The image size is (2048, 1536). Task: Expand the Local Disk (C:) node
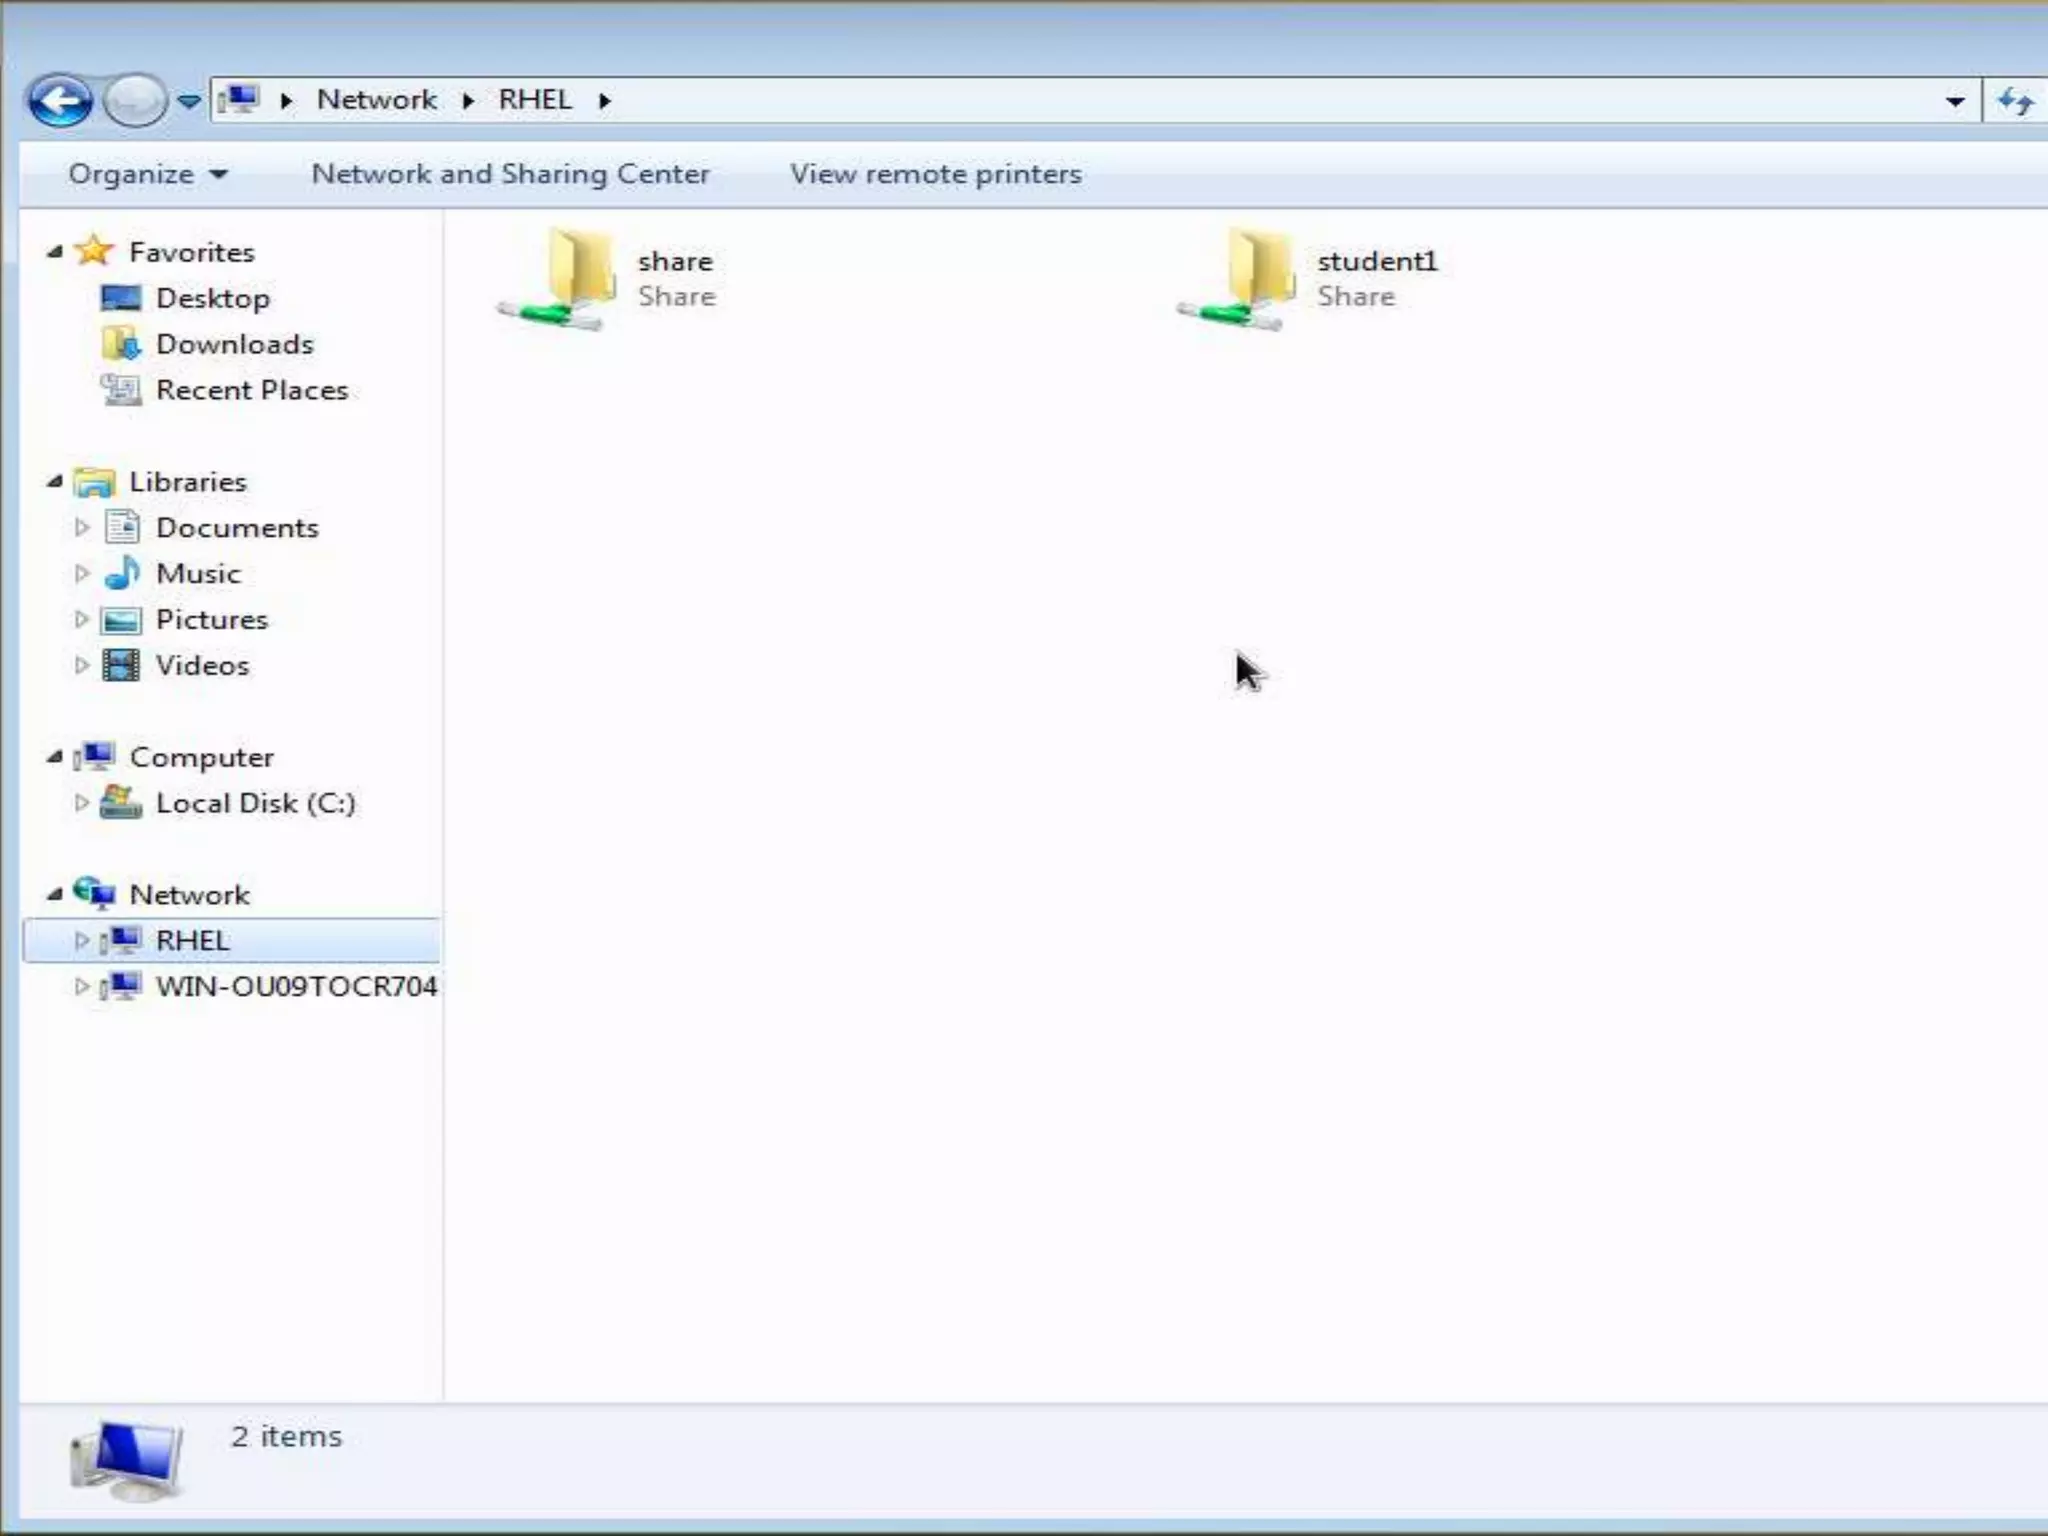[x=82, y=802]
